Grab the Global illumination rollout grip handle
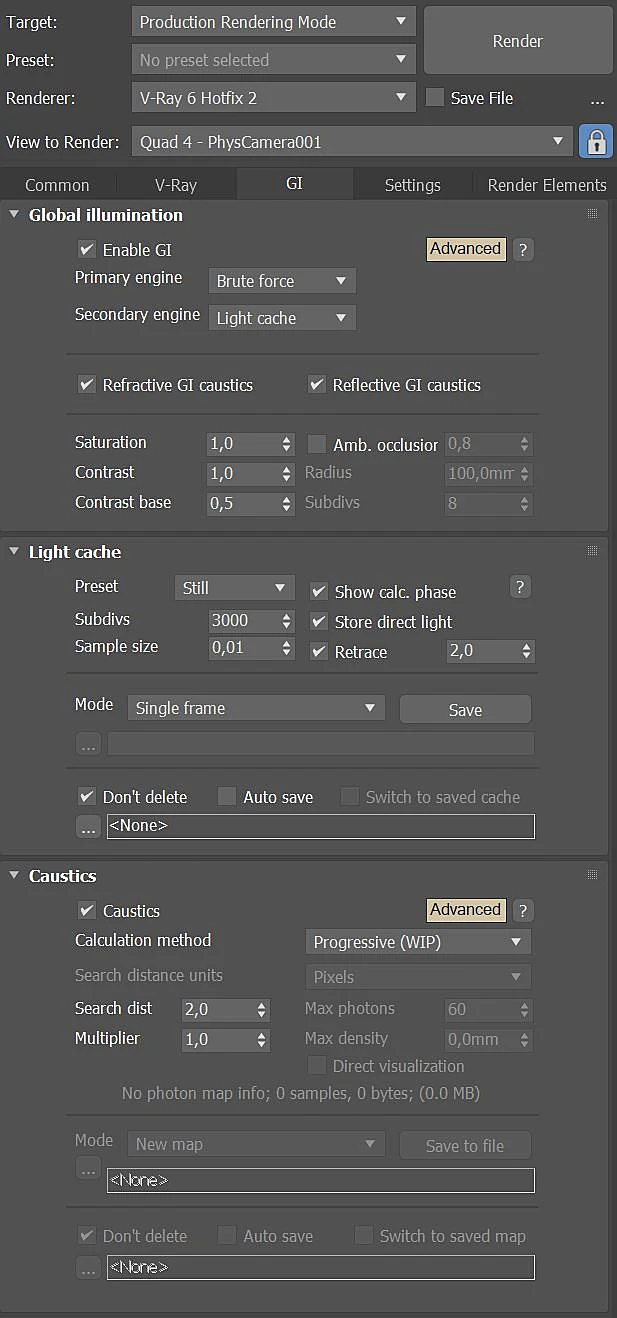The image size is (617, 1318). (x=592, y=214)
